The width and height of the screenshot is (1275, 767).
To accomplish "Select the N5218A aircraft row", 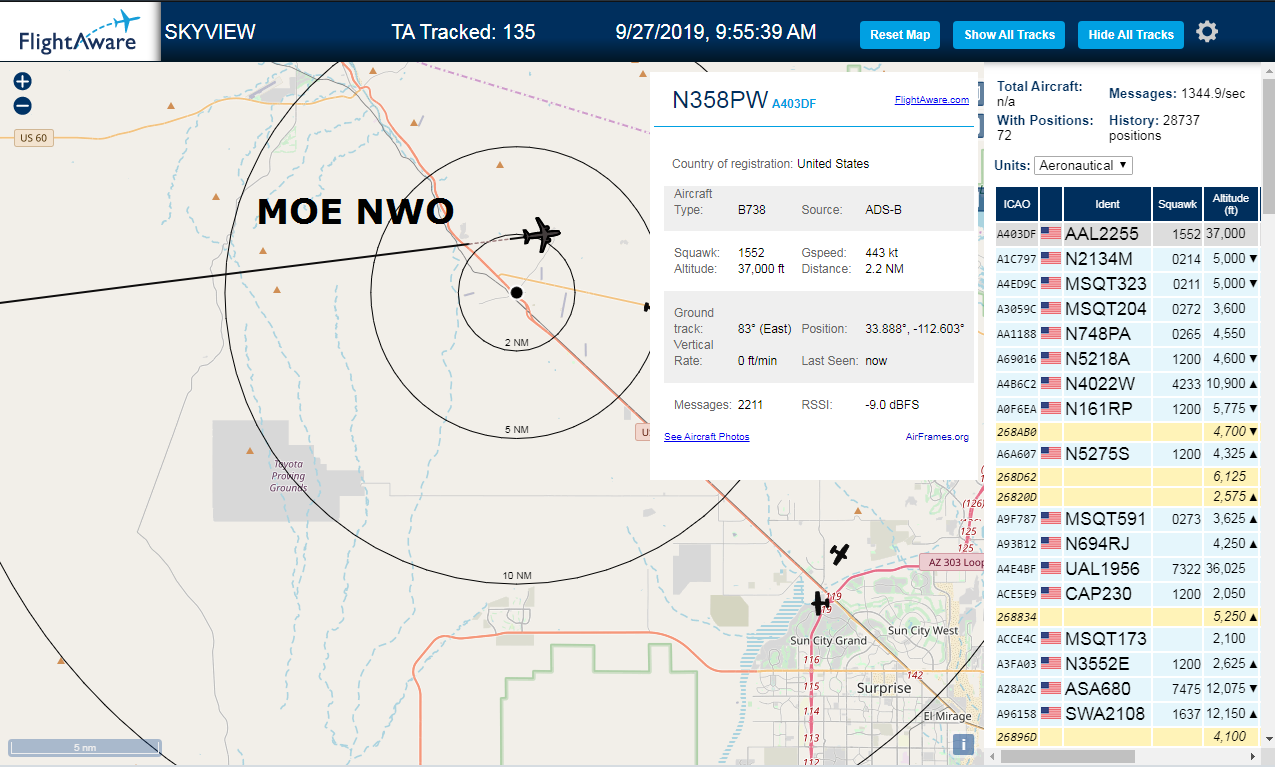I will 1128,359.
